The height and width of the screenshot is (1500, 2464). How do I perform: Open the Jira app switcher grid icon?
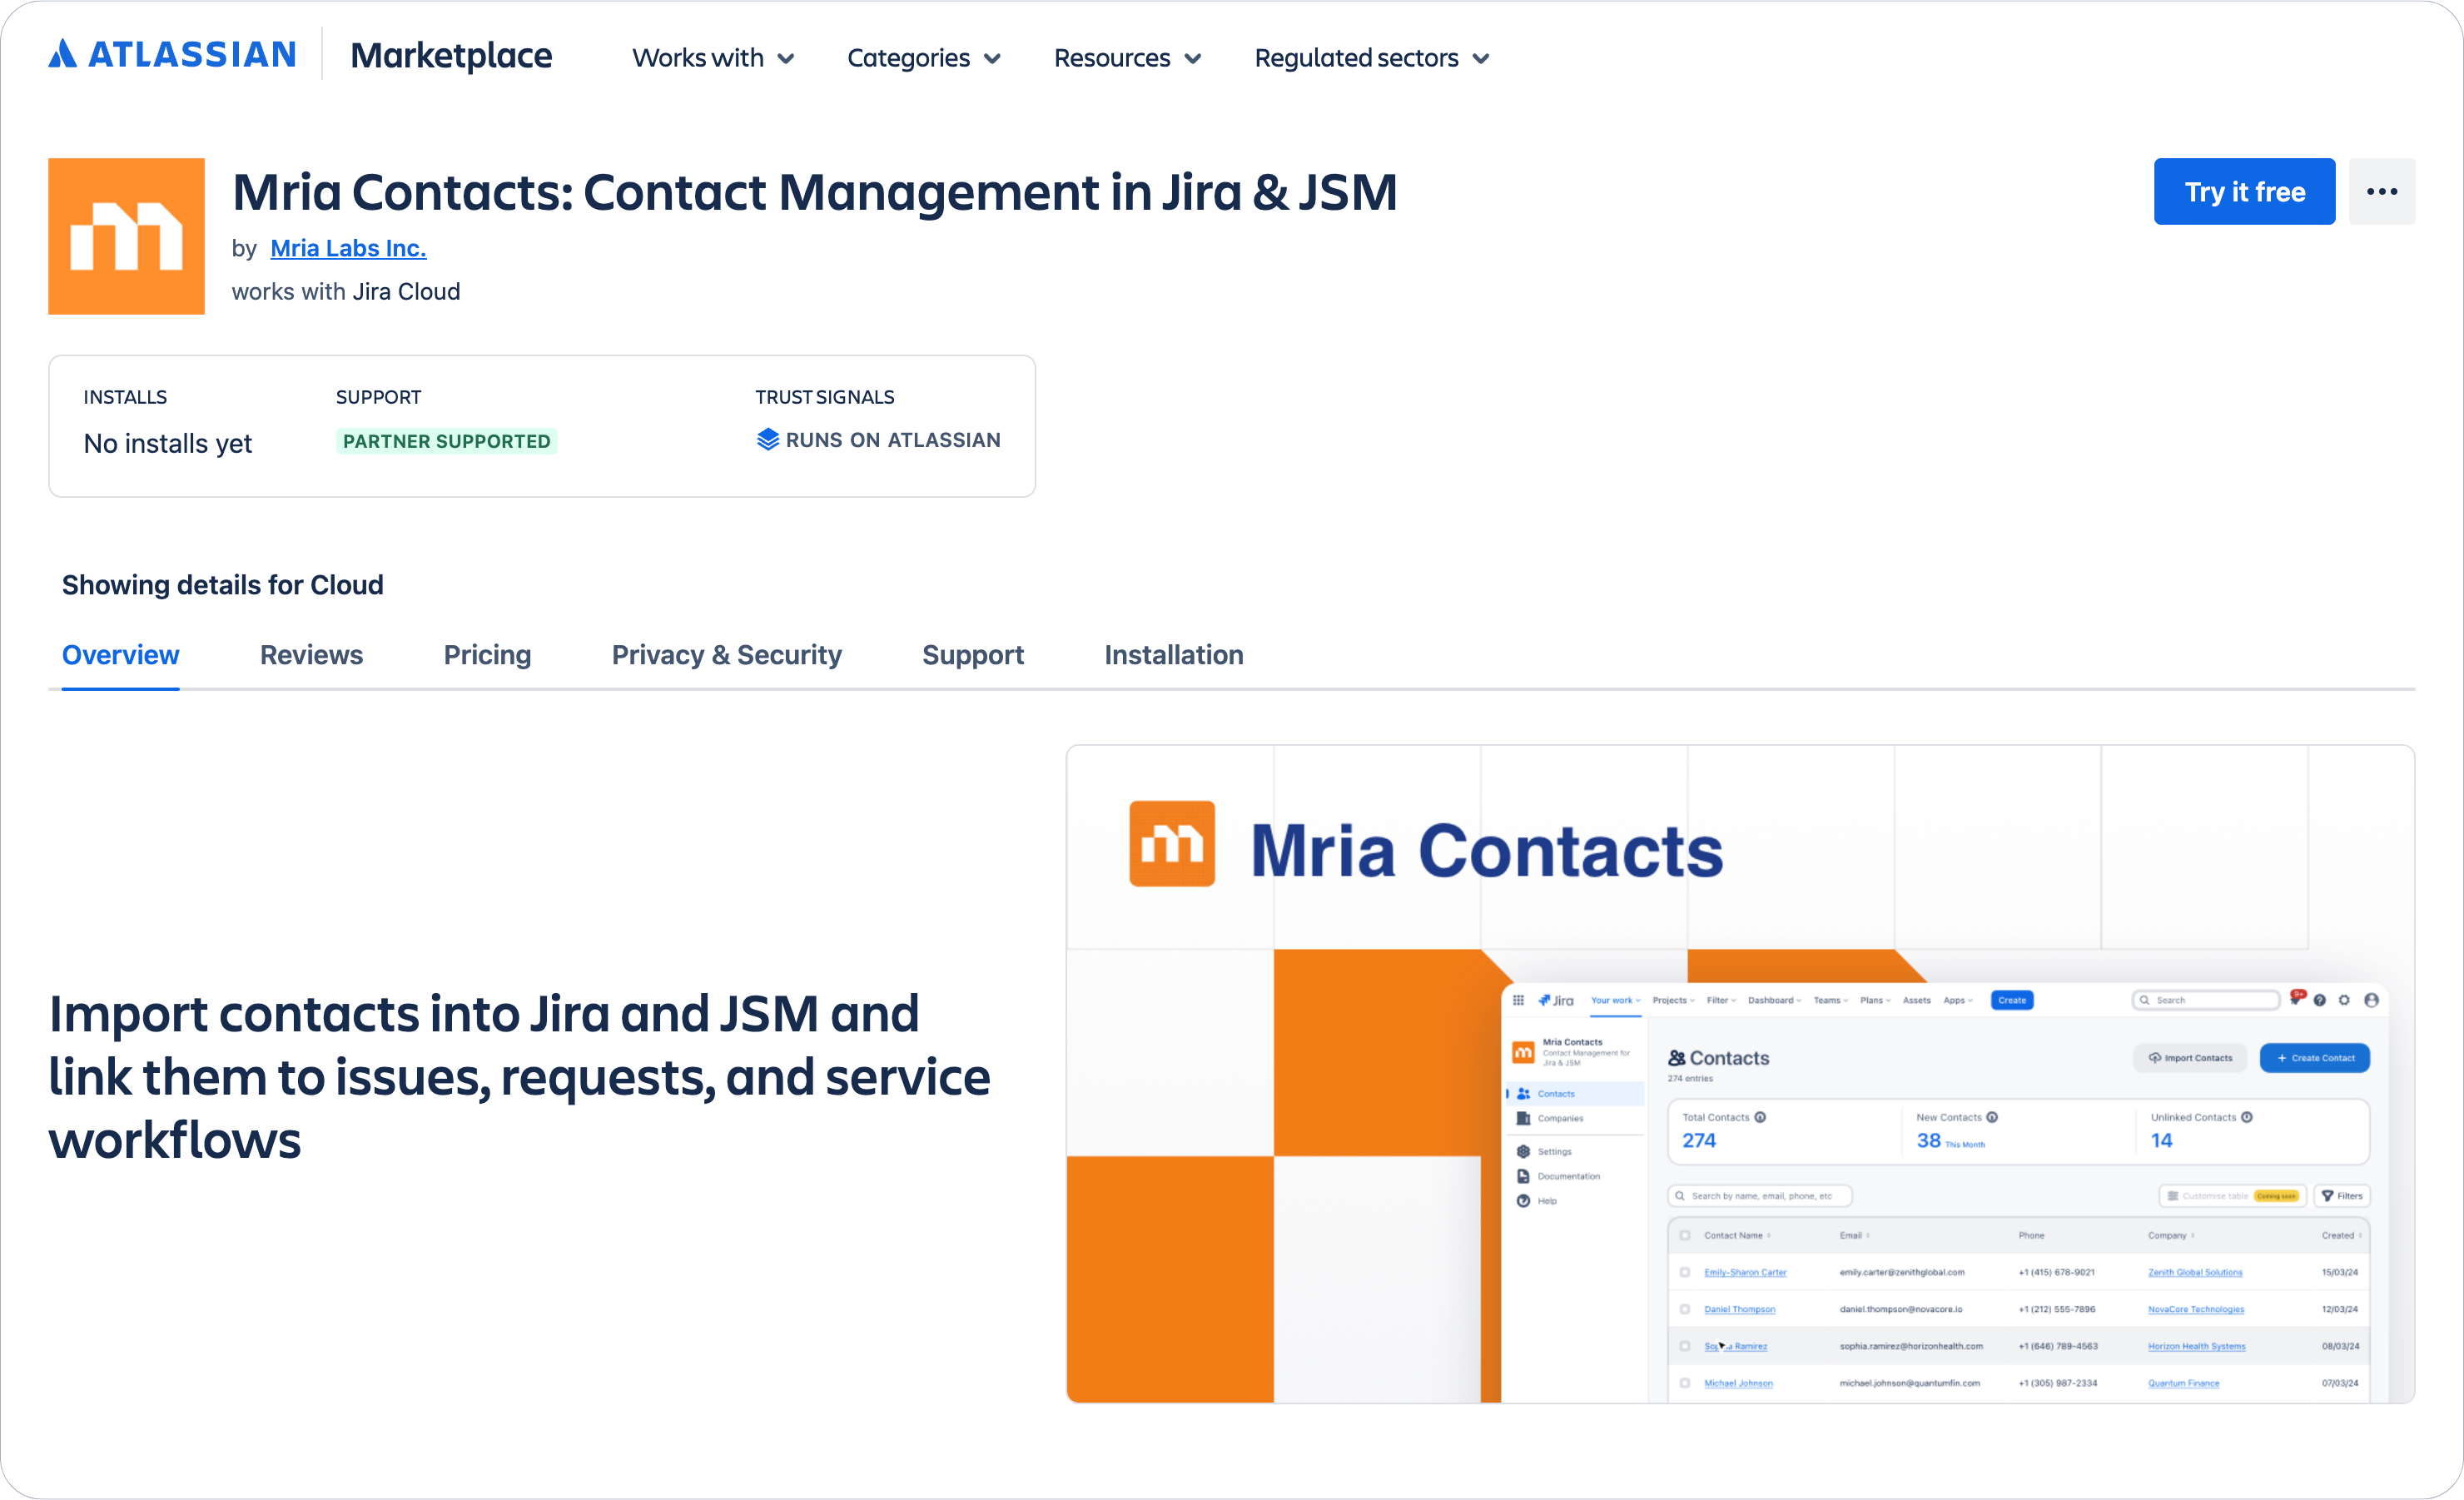pos(1519,1000)
